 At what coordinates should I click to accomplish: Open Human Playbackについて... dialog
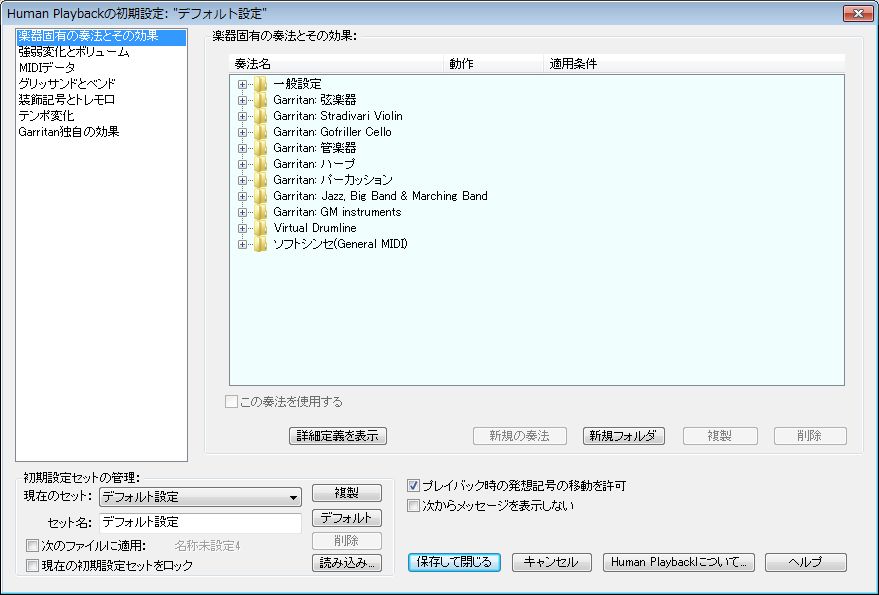(x=679, y=562)
